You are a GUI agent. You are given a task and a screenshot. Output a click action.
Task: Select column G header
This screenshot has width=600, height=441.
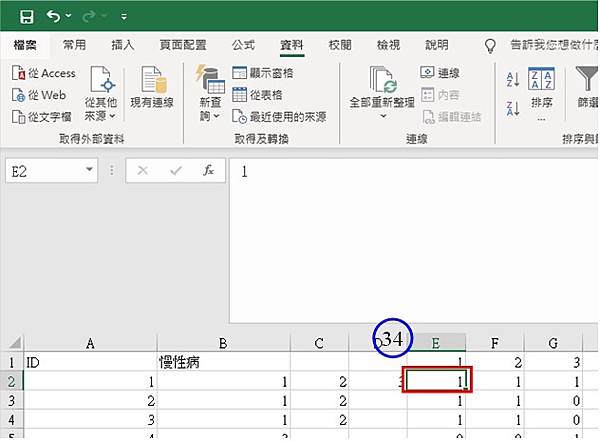coord(553,343)
